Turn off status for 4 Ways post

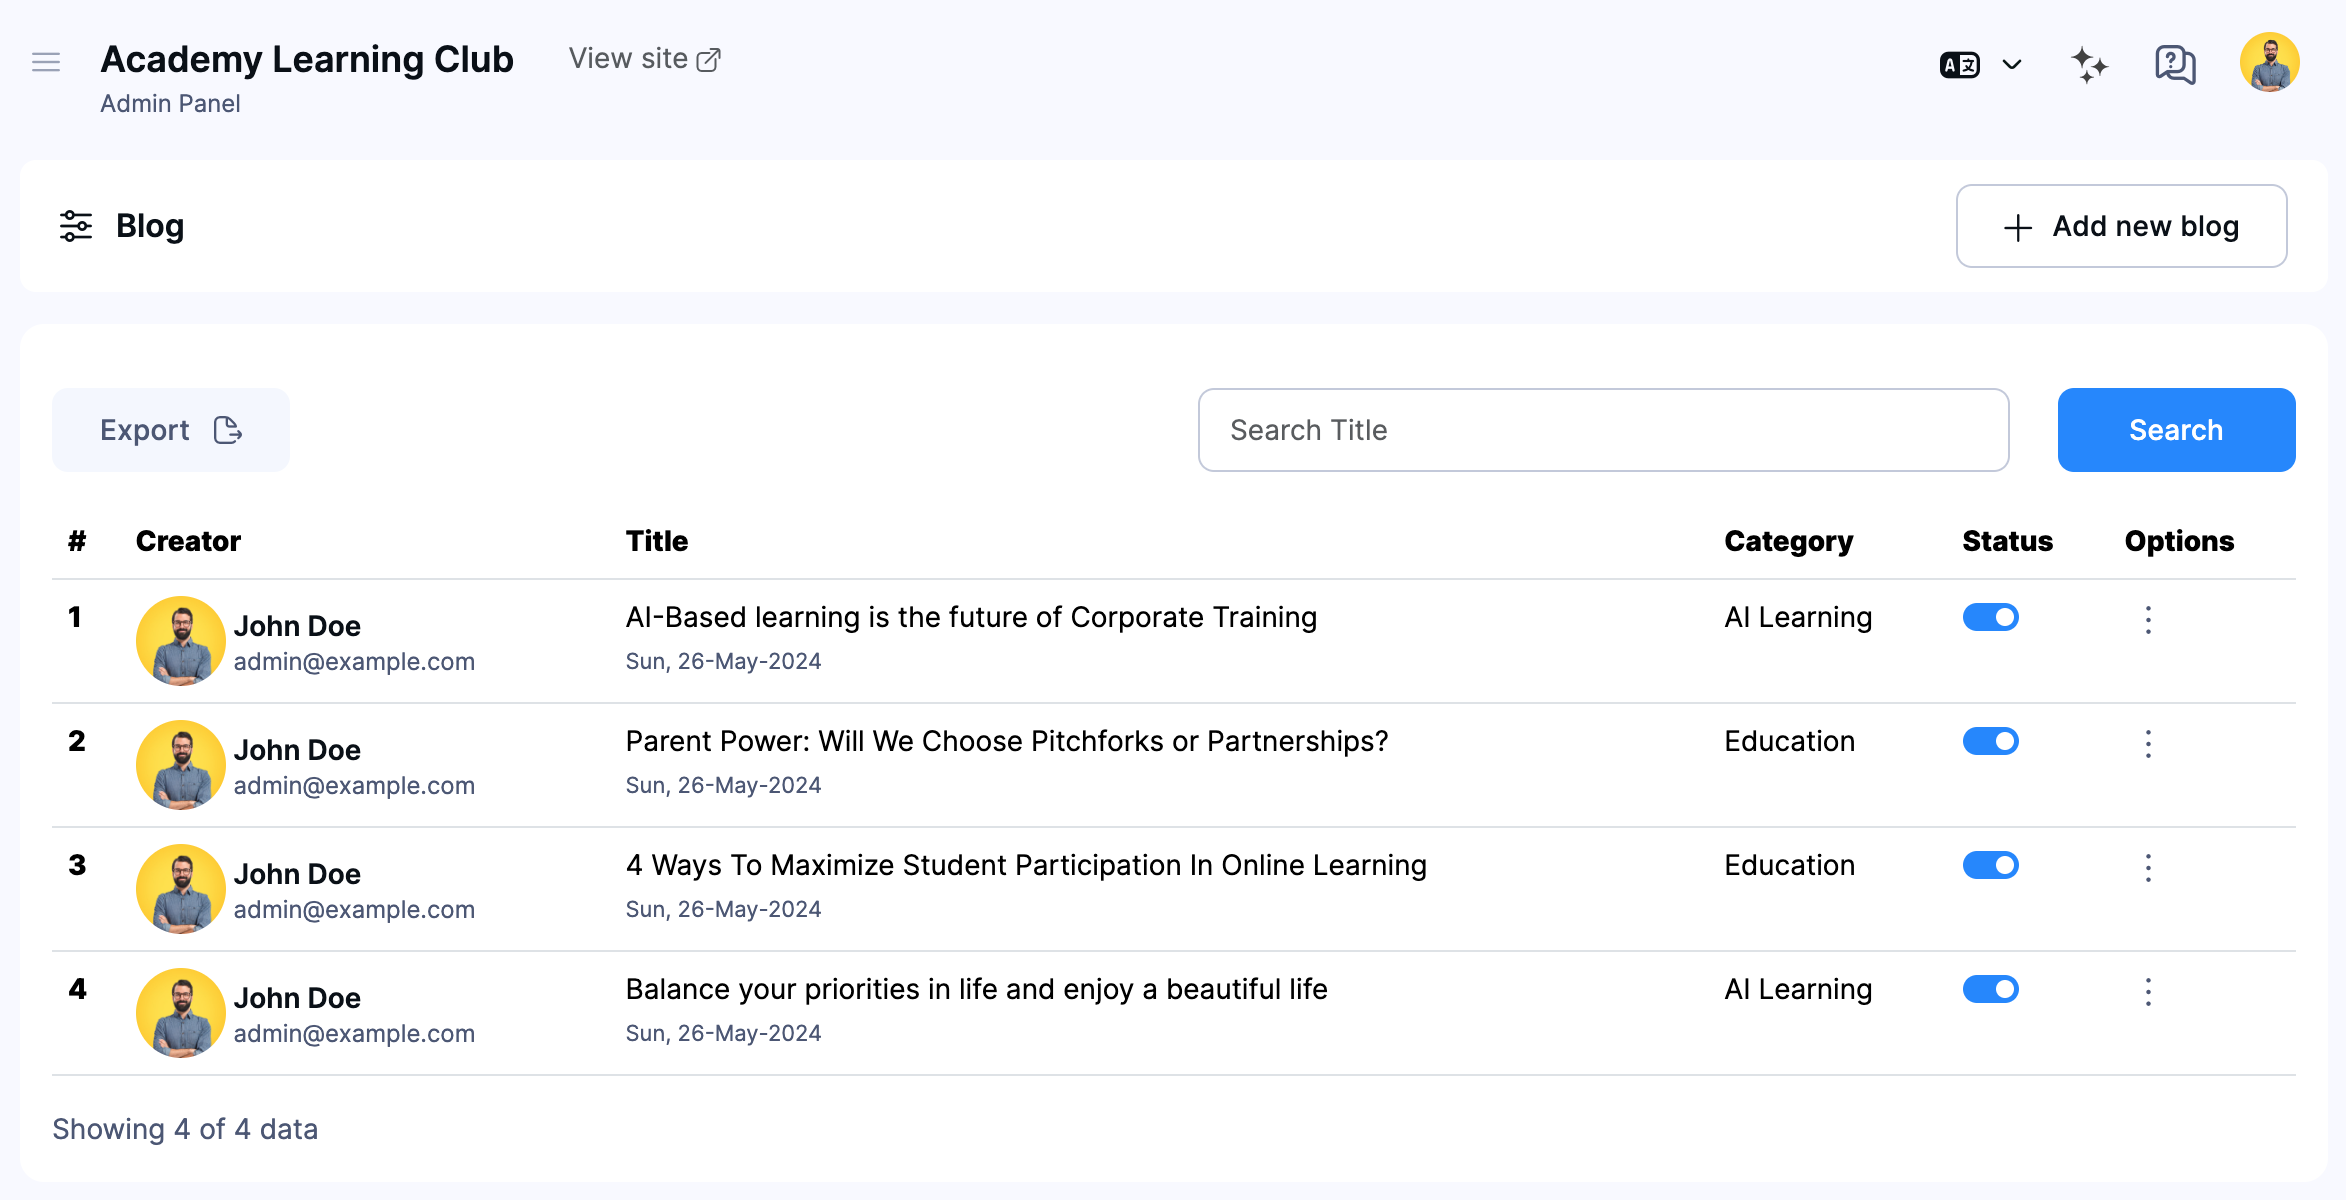(x=1990, y=865)
